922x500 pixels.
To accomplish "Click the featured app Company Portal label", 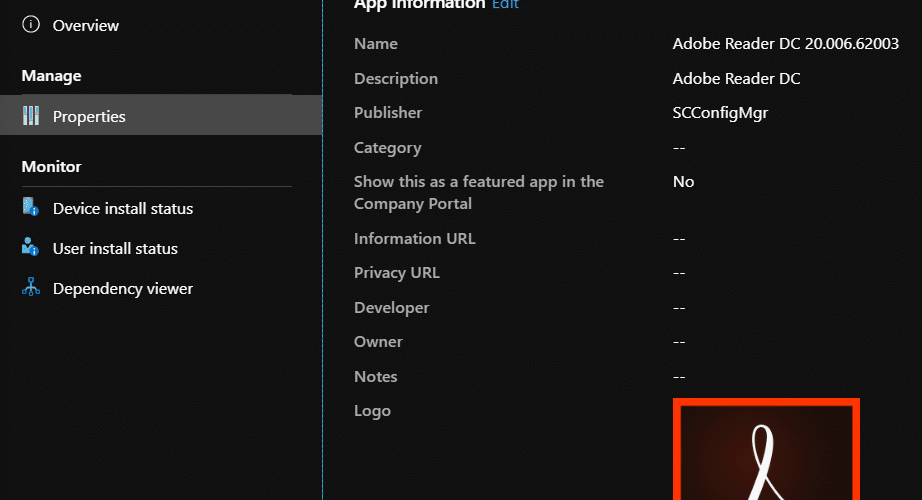I will pyautogui.click(x=479, y=192).
